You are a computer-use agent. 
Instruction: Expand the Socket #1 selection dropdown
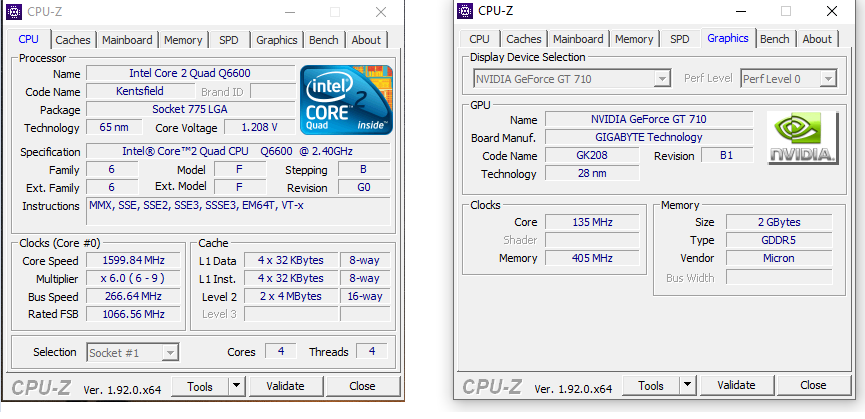(171, 352)
